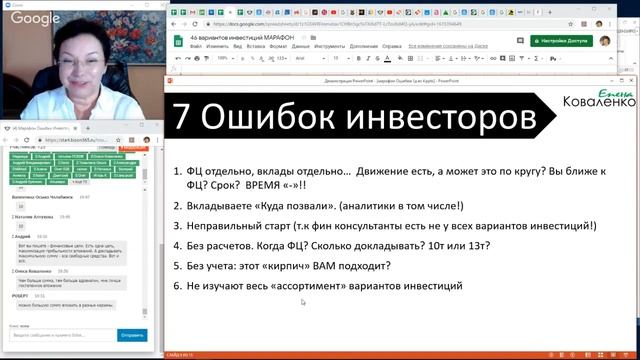Go back in the Sheets browser window
Screen dimensions: 640x360
click(x=174, y=24)
